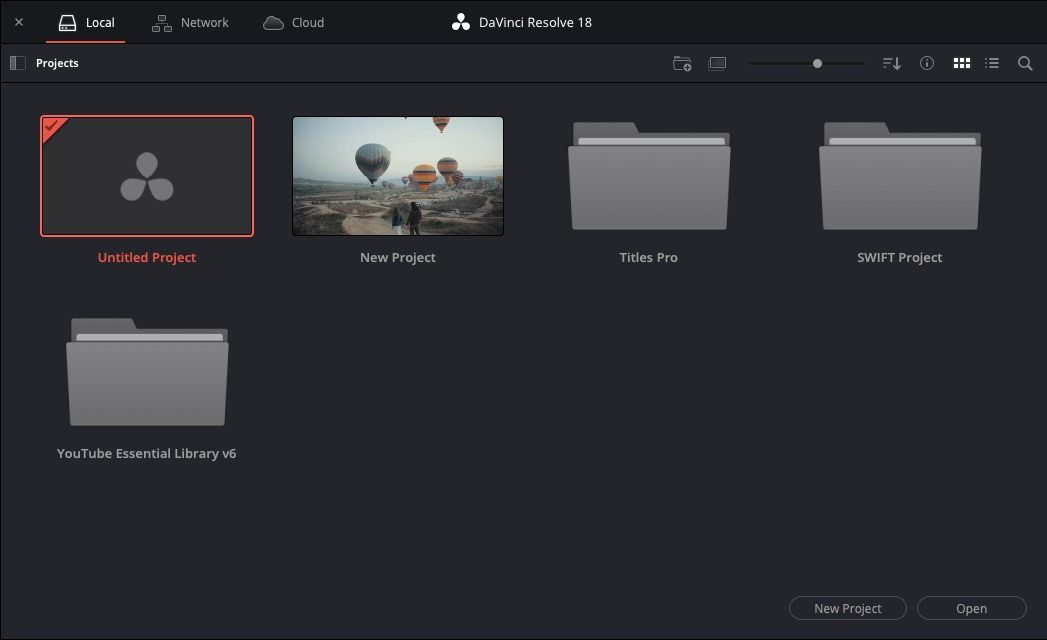Open the Titles Pro folder
The width and height of the screenshot is (1047, 640).
649,176
